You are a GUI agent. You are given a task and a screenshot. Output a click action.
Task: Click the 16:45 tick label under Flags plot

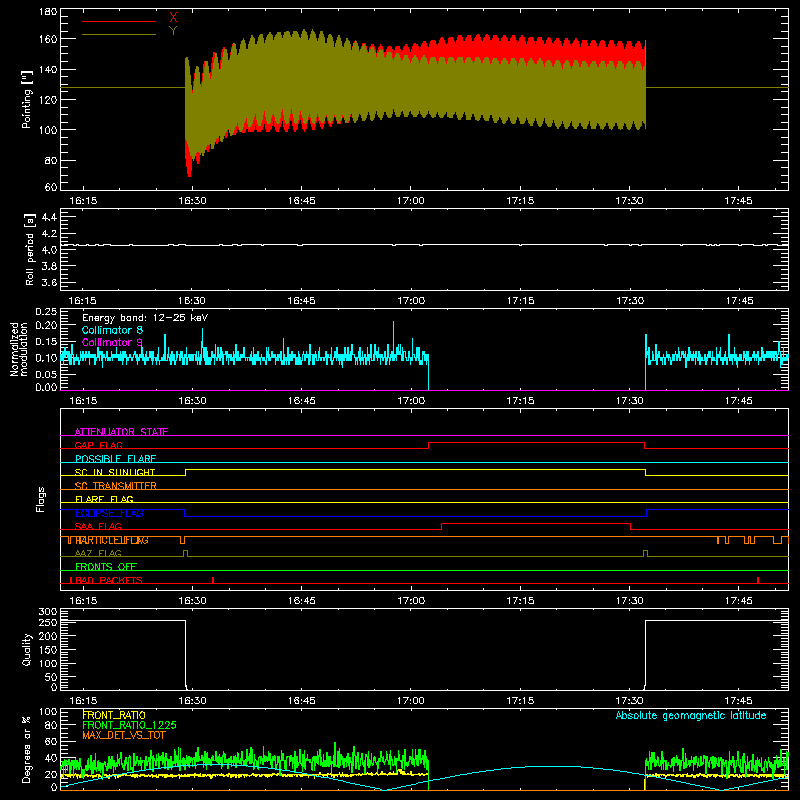point(302,601)
